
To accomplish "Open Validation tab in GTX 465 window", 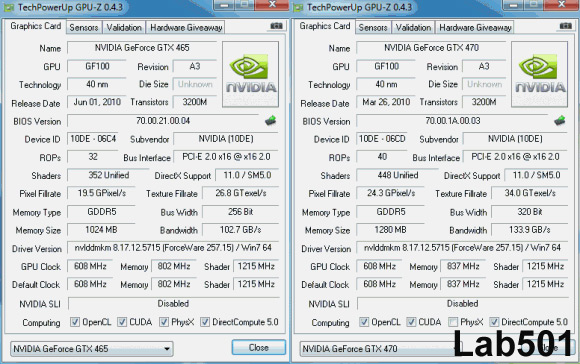I will pos(124,27).
